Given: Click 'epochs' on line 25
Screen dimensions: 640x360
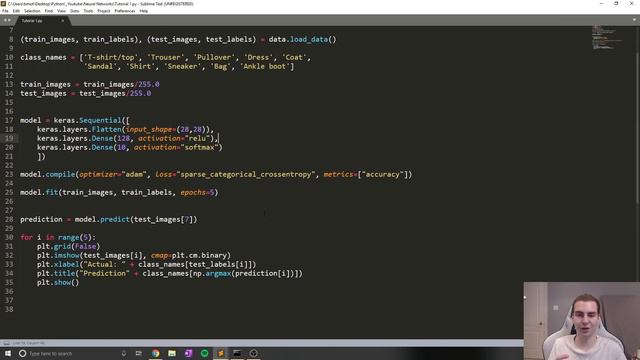Looking at the screenshot, I should coord(193,192).
